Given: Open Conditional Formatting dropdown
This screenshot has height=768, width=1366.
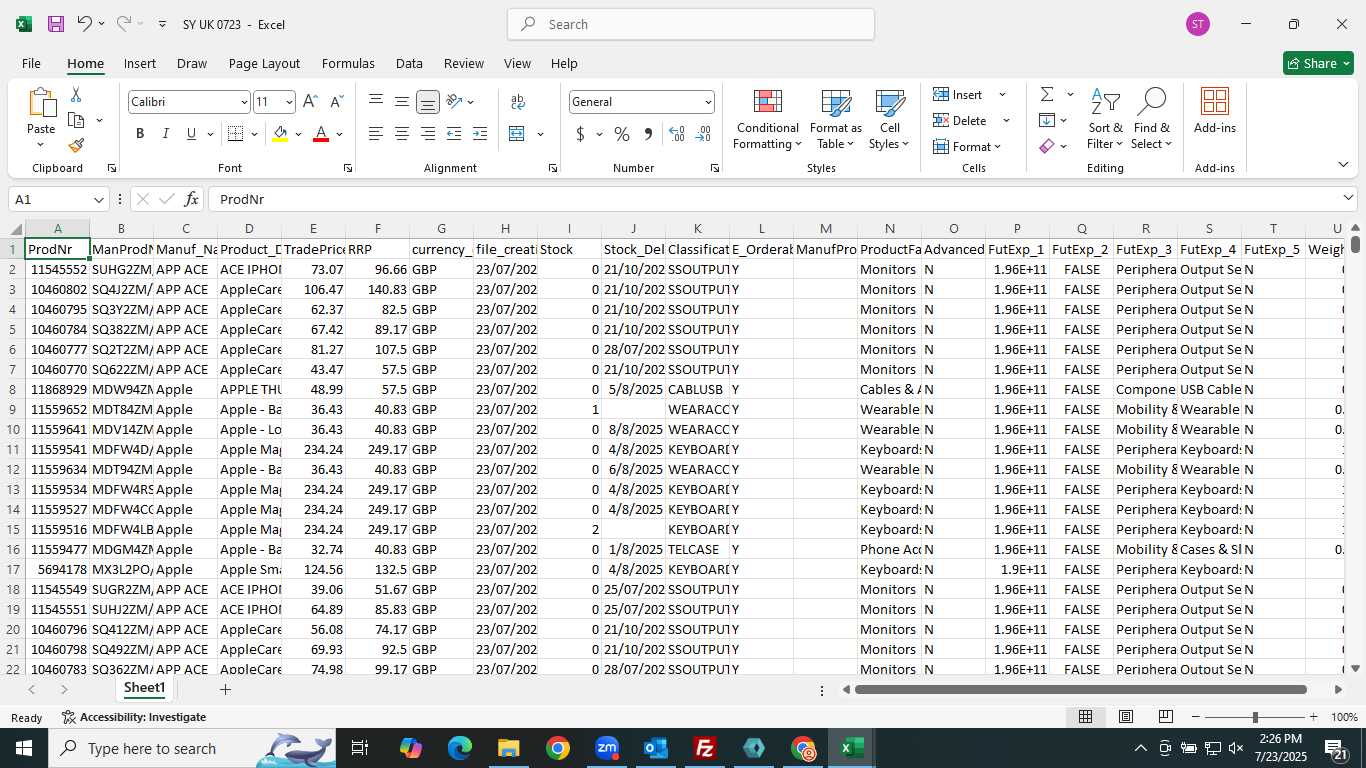Looking at the screenshot, I should 768,119.
